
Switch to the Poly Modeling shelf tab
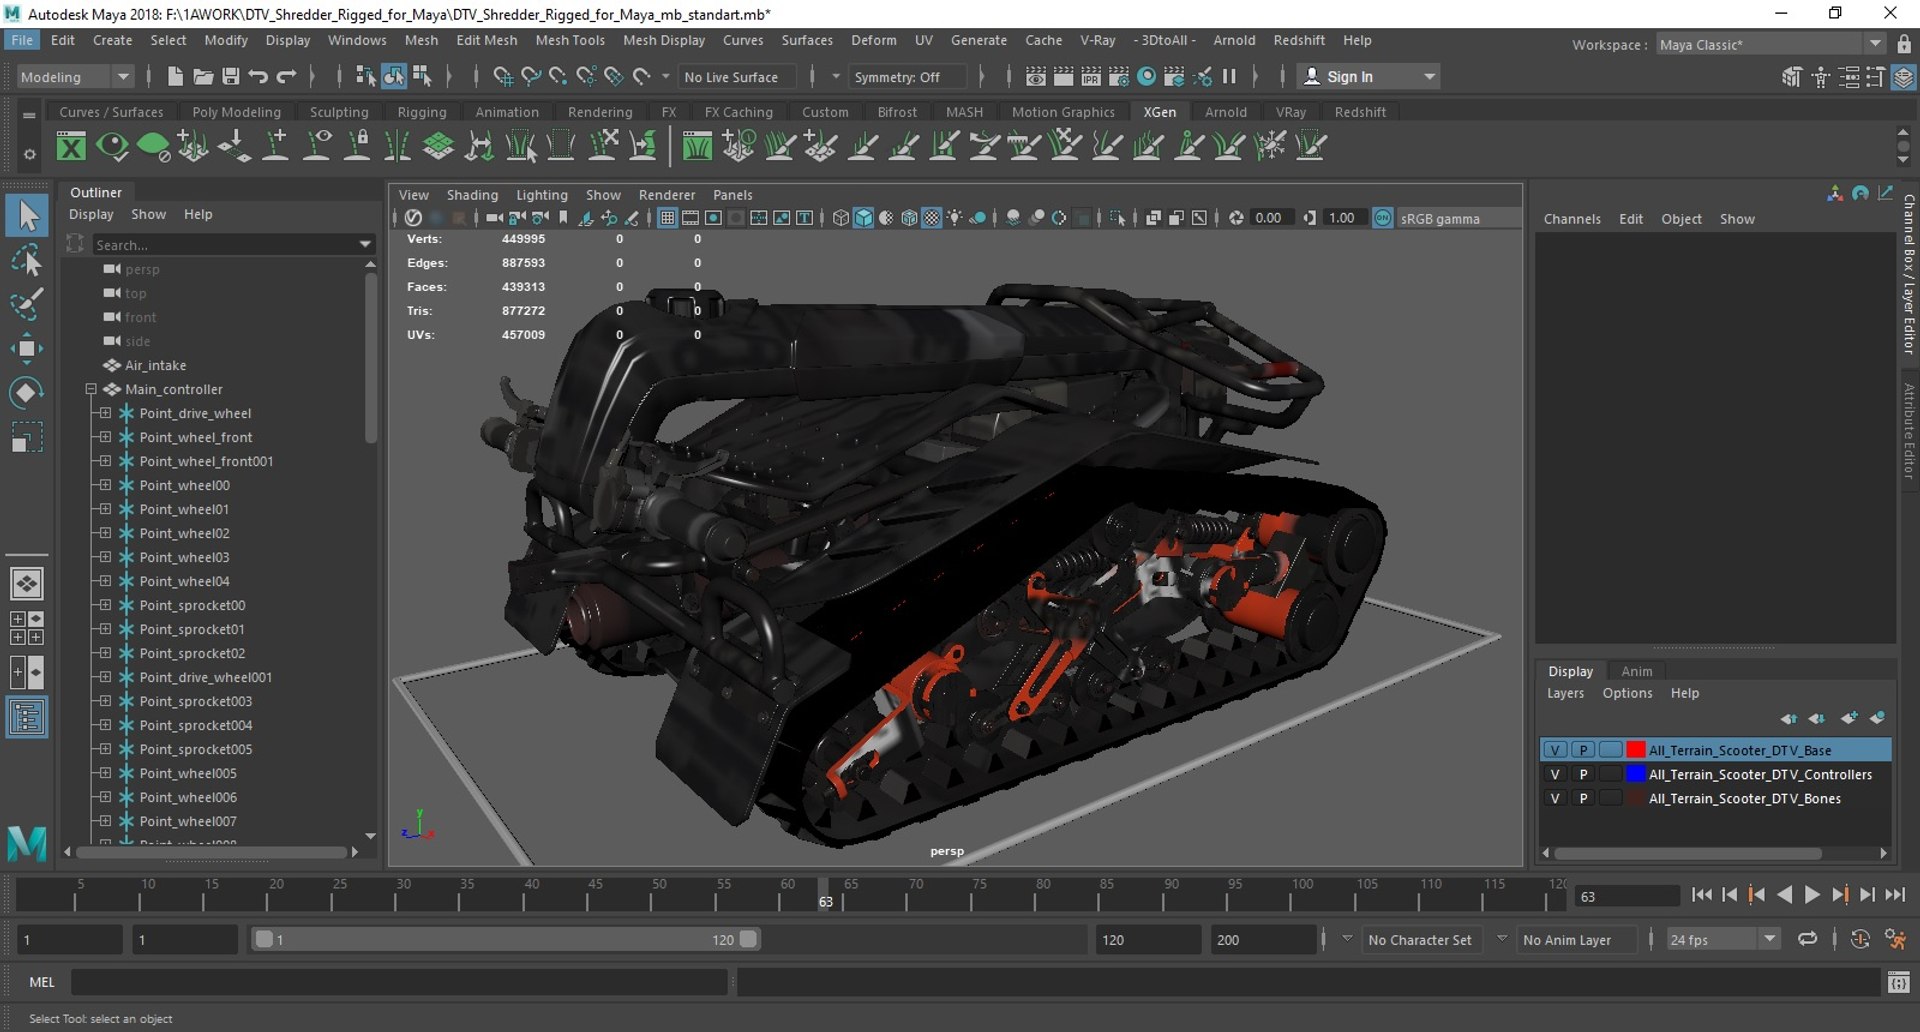click(236, 112)
